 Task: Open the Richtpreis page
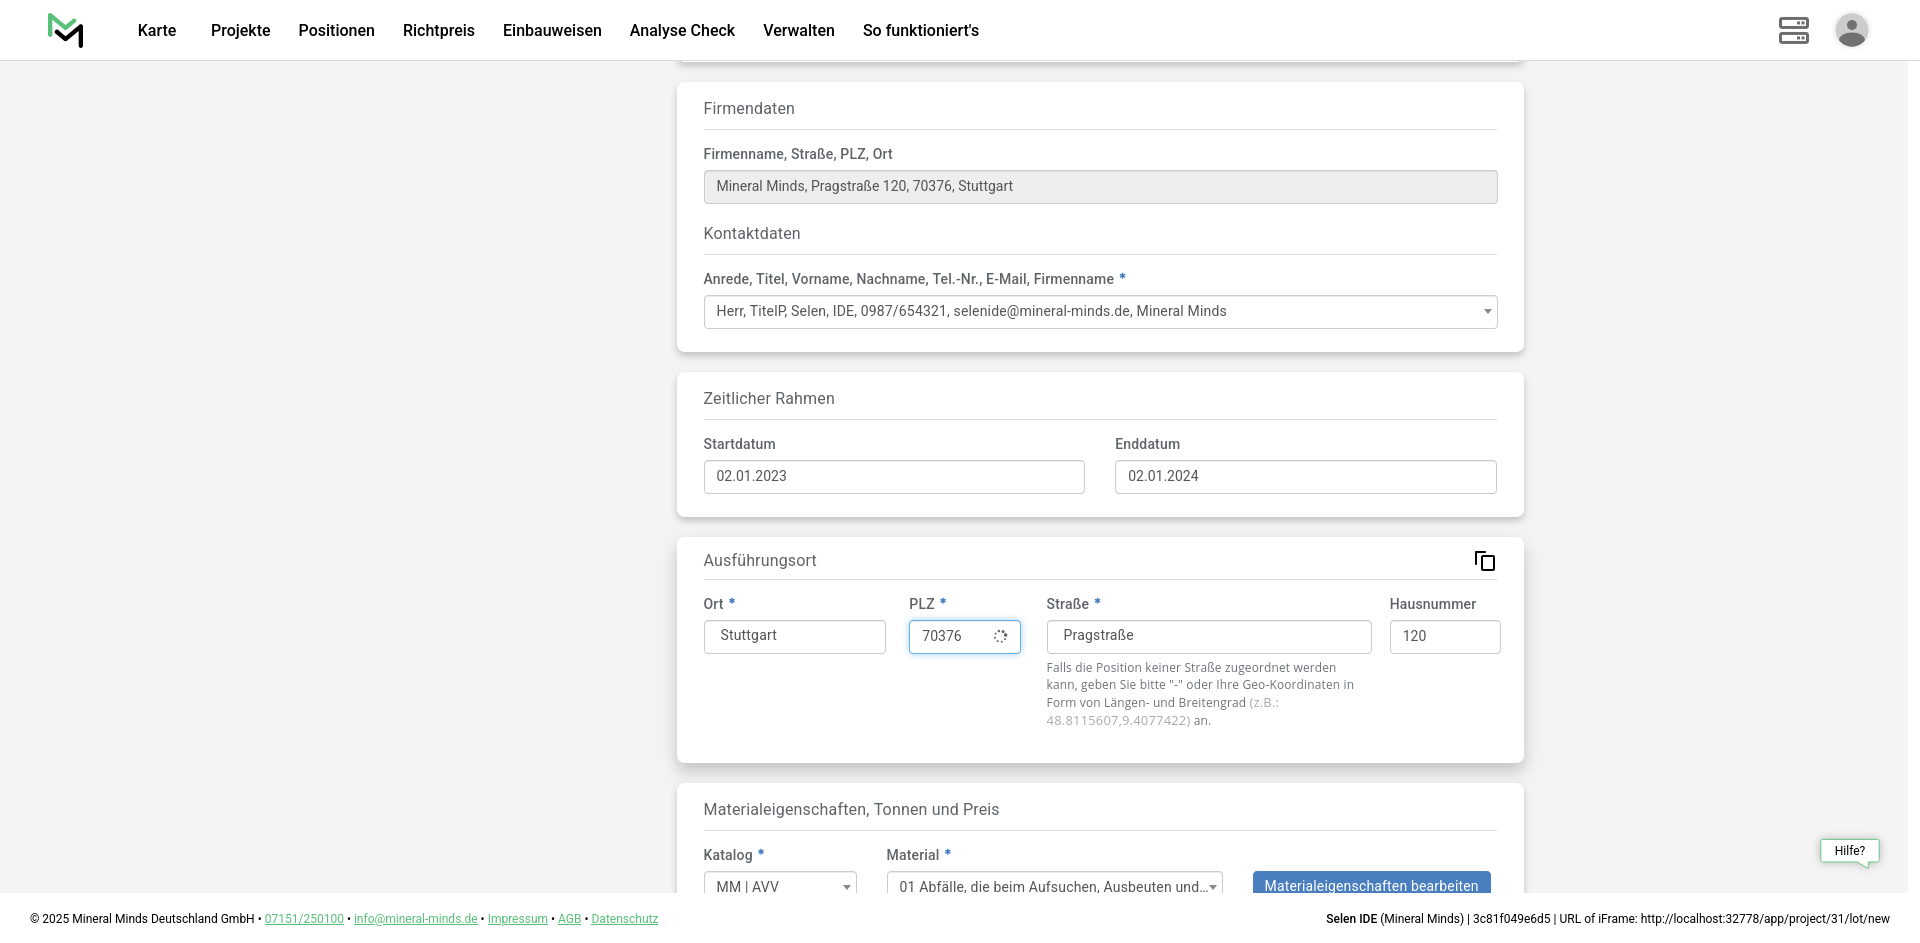pyautogui.click(x=438, y=31)
